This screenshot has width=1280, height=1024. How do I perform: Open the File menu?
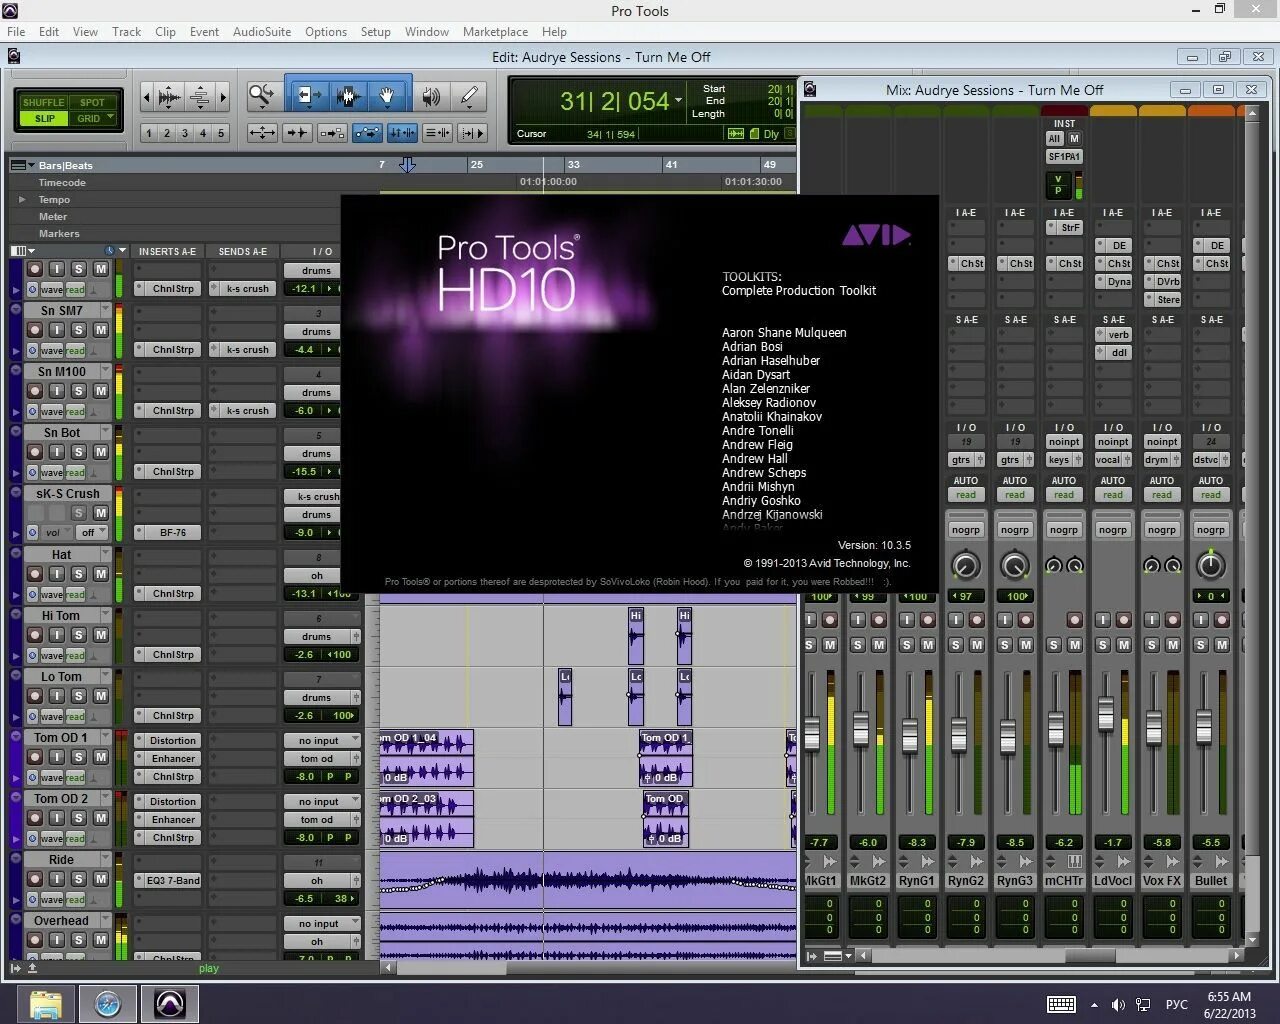point(16,32)
